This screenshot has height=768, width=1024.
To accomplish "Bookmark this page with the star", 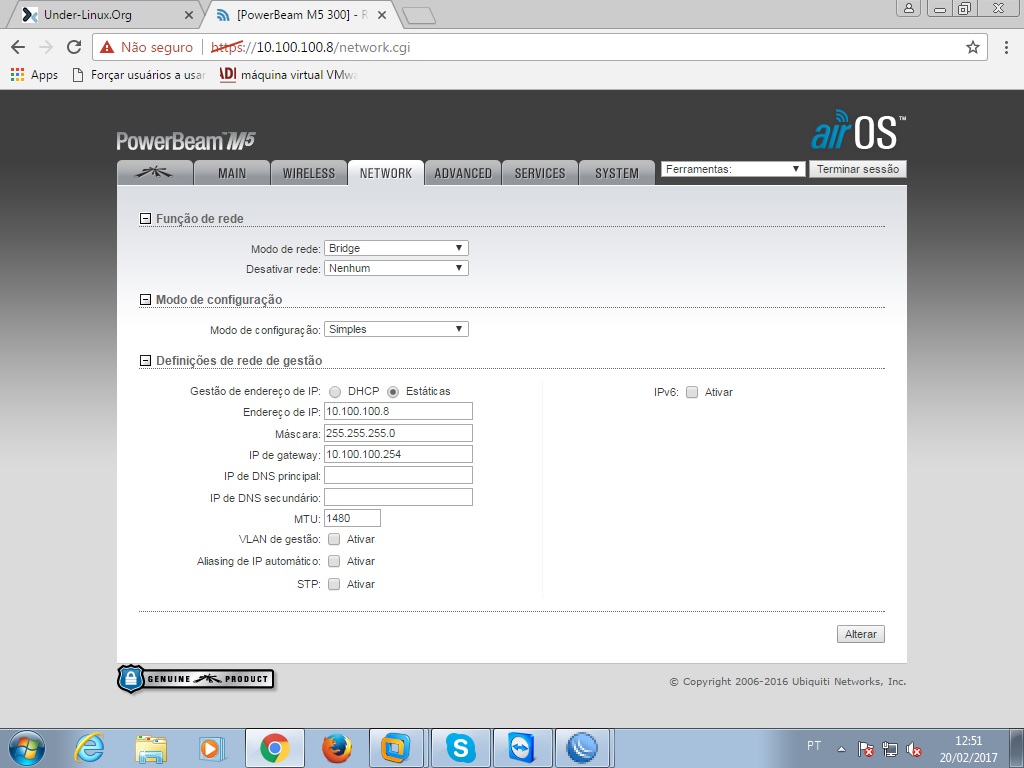I will [x=973, y=47].
